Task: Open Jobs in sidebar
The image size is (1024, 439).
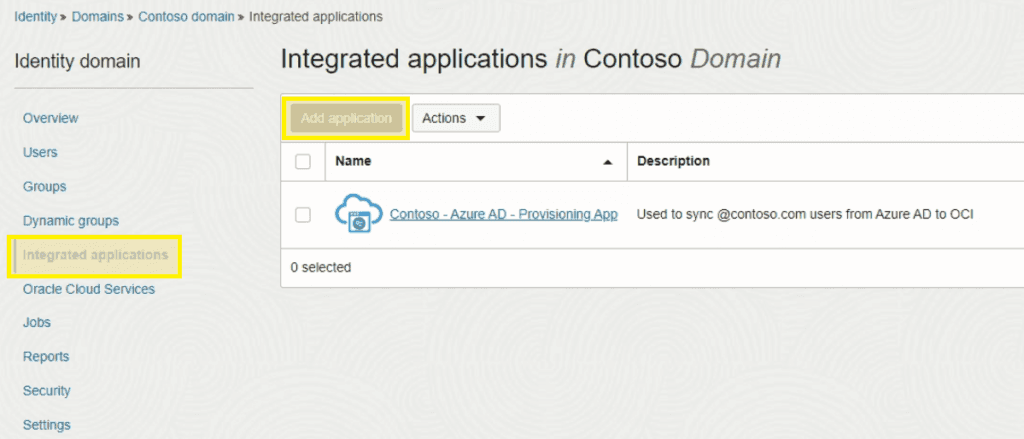Action: click(37, 323)
